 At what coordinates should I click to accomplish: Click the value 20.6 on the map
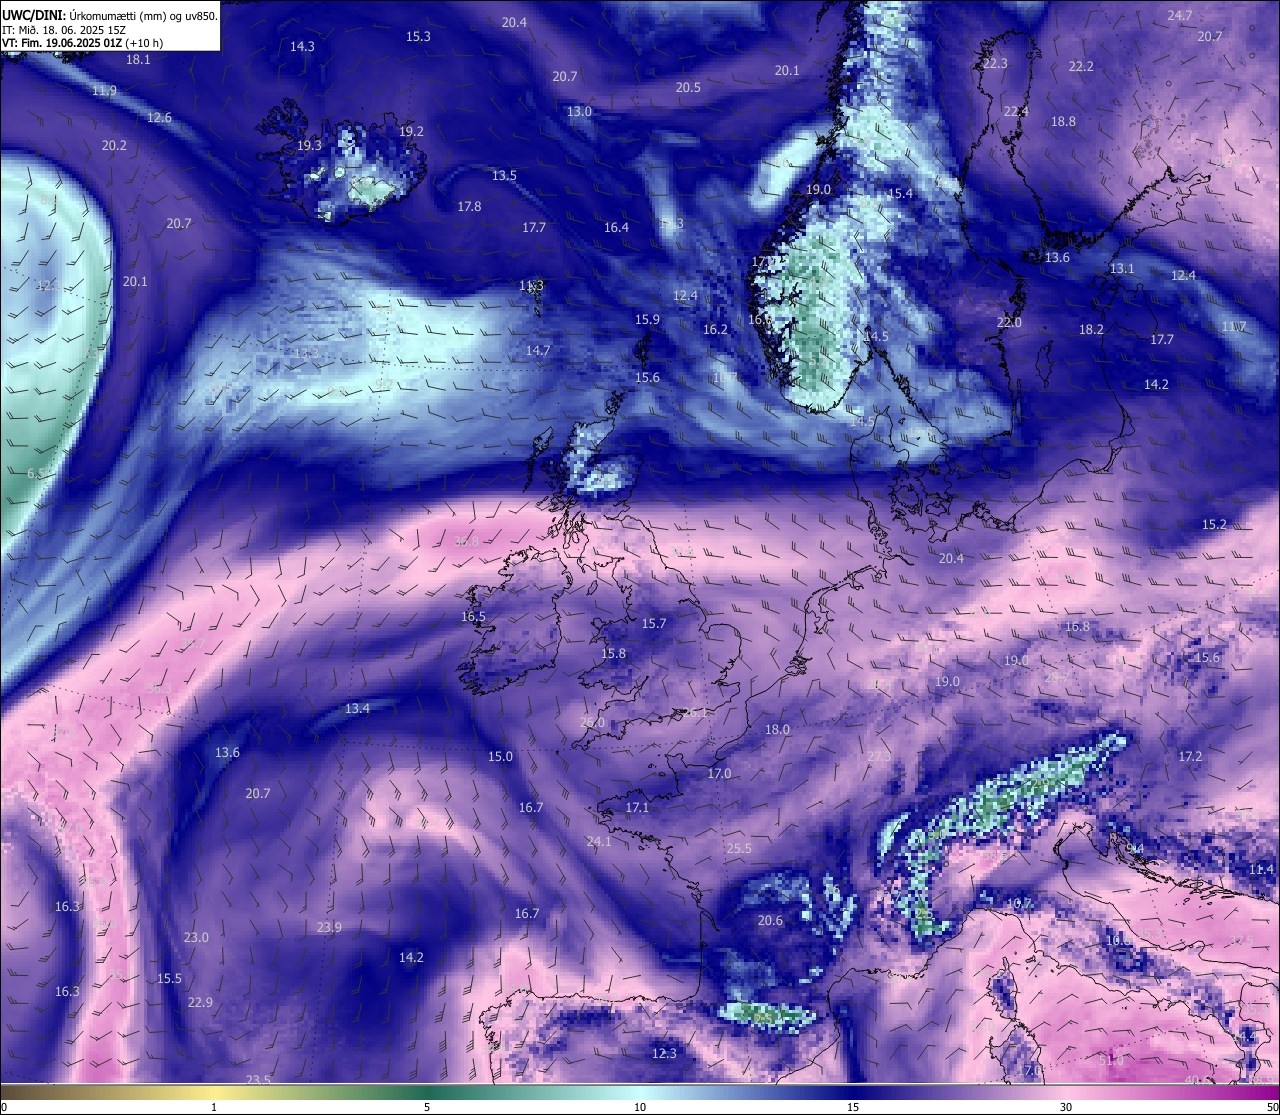pyautogui.click(x=770, y=921)
